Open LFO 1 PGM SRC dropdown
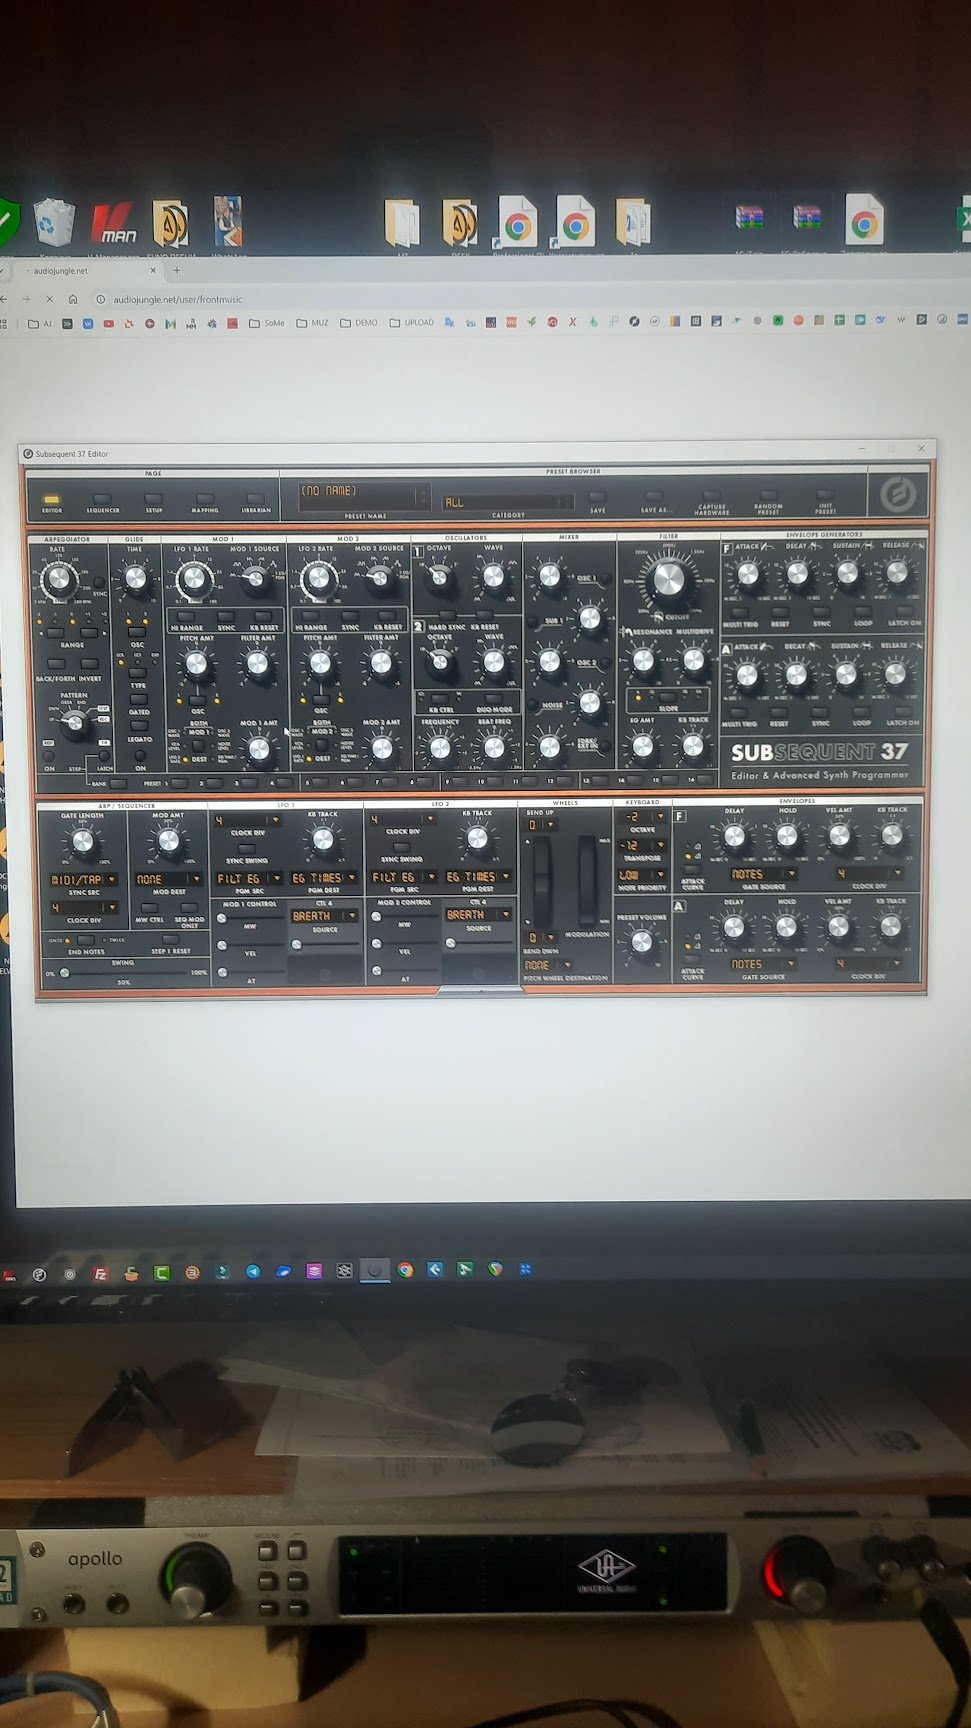The height and width of the screenshot is (1728, 971). pyautogui.click(x=247, y=878)
